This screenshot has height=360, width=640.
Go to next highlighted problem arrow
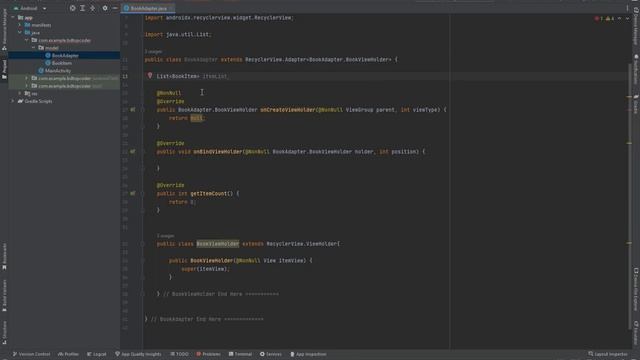tap(627, 18)
